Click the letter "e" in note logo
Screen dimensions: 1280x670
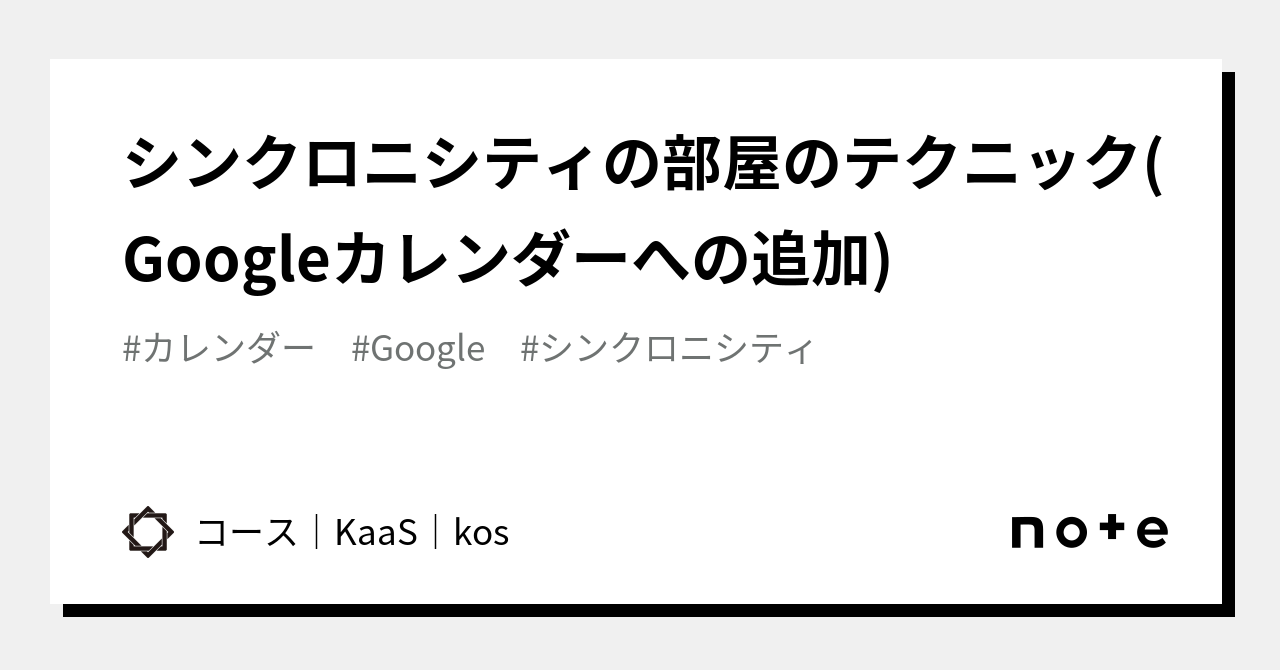click(x=1152, y=532)
